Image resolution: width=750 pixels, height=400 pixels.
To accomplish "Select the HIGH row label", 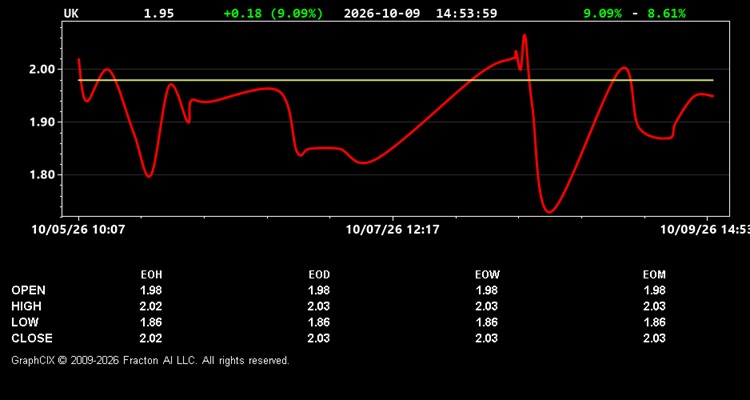I will point(26,306).
